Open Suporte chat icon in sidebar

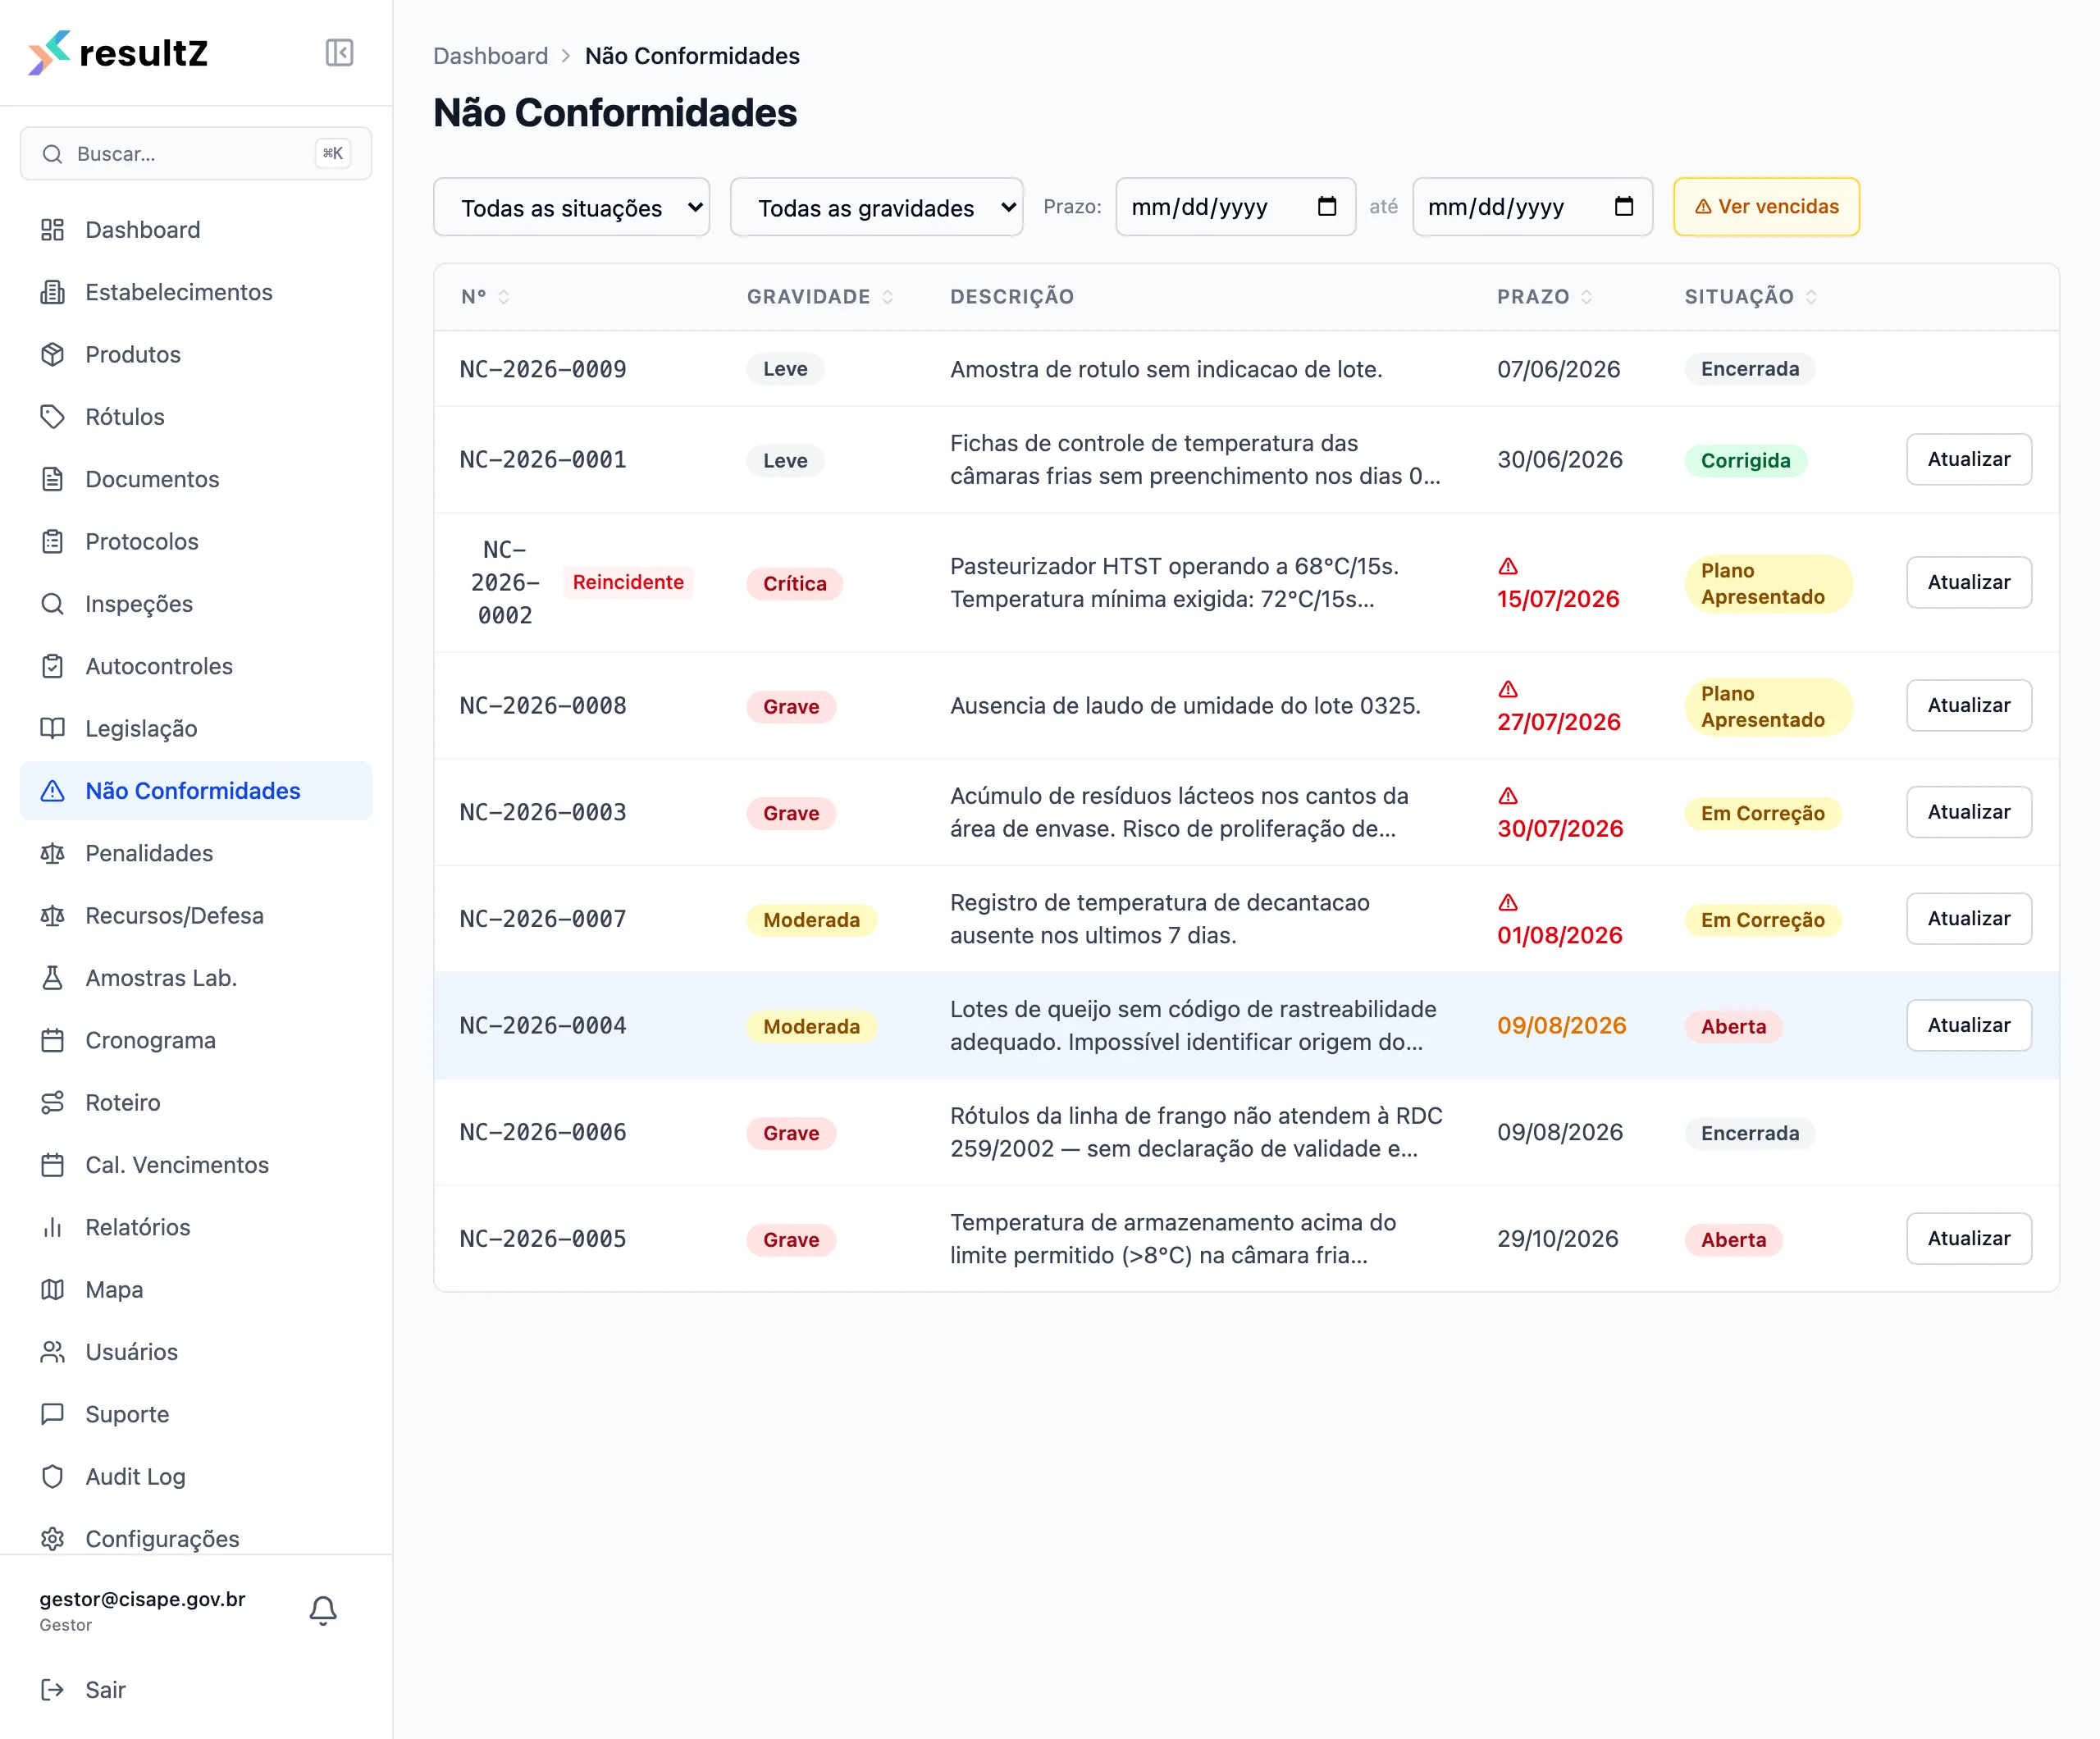52,1414
